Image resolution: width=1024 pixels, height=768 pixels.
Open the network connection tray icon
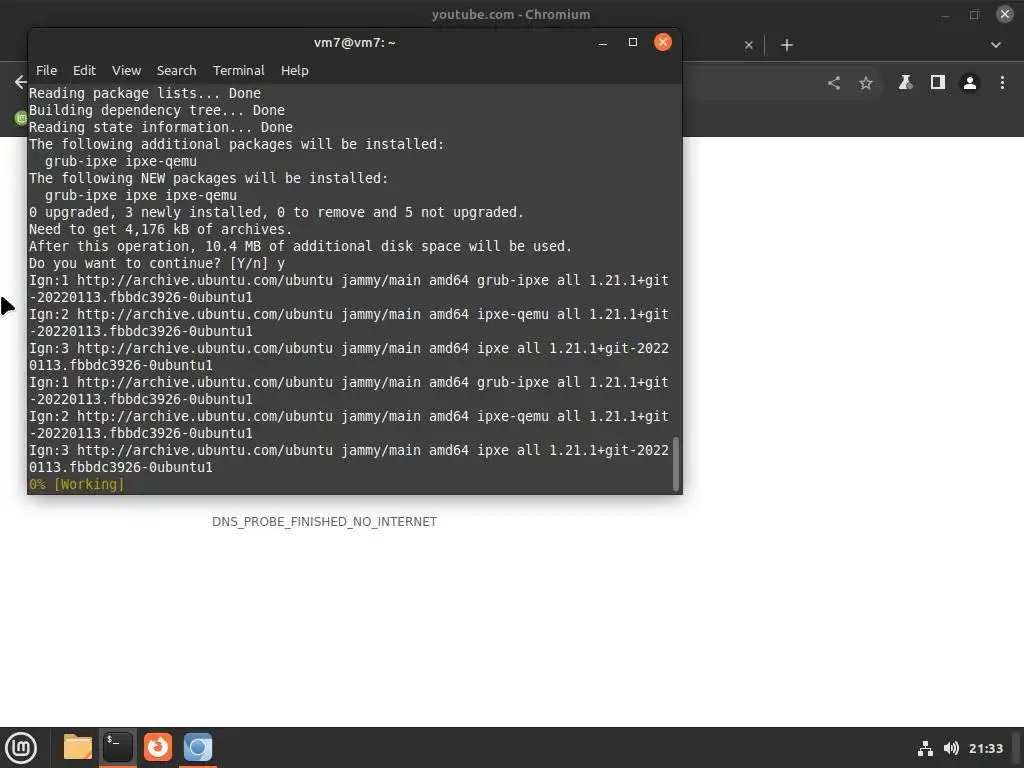(x=925, y=748)
